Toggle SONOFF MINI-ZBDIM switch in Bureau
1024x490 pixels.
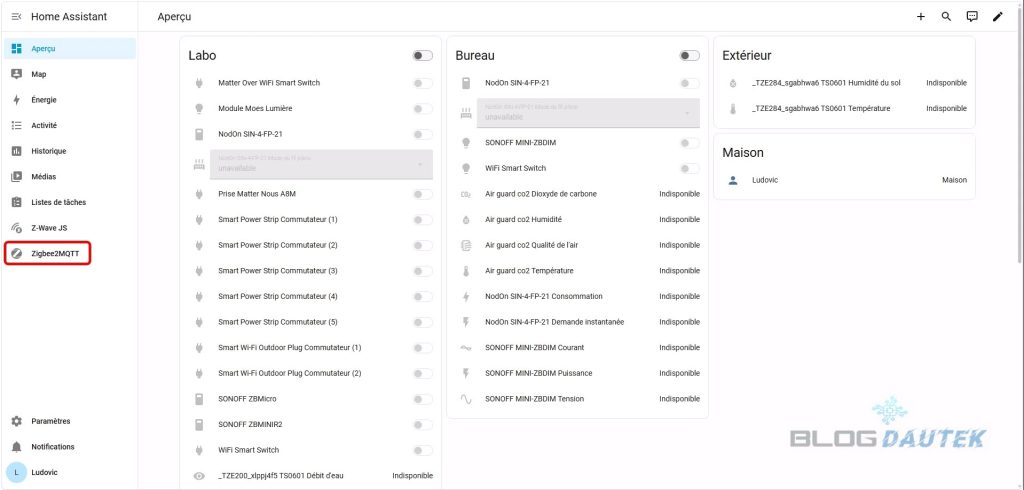click(x=689, y=142)
